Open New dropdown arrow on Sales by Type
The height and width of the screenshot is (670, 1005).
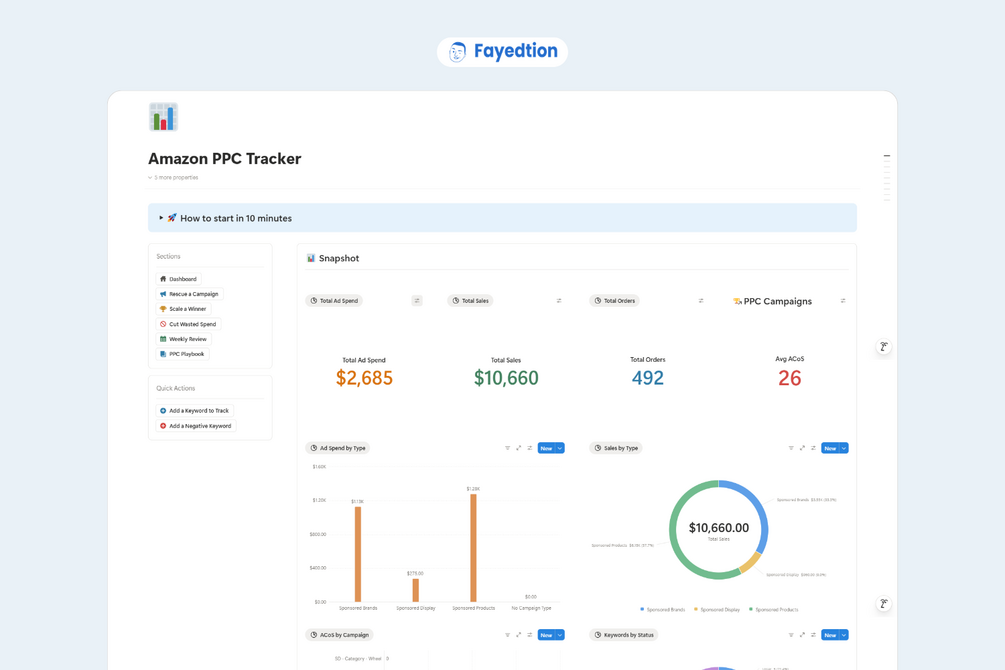(x=844, y=448)
